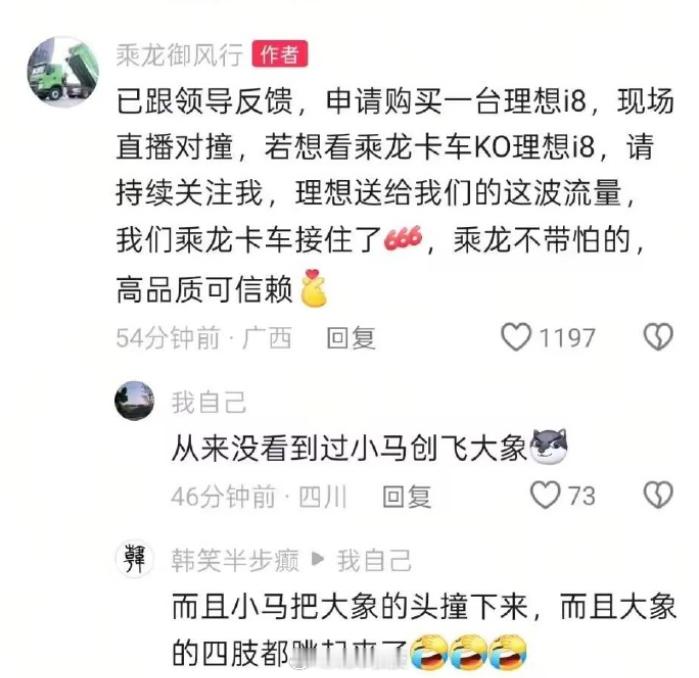Like the 乘龙御风行 comment with 1197 likes

(x=516, y=337)
